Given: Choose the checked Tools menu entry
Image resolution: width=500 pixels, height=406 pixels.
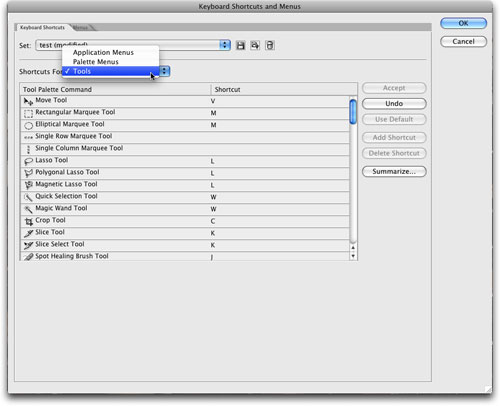Looking at the screenshot, I should click(110, 71).
